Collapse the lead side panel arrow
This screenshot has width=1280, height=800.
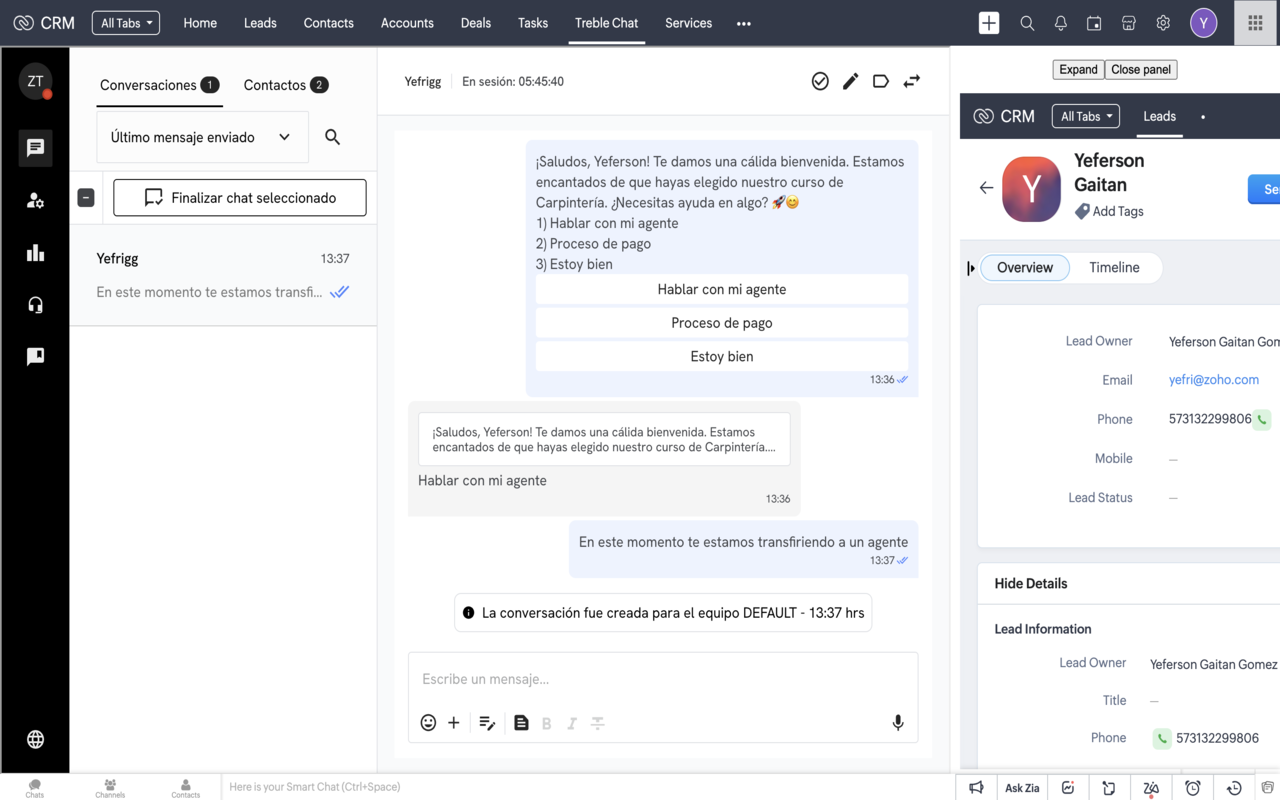[x=971, y=268]
